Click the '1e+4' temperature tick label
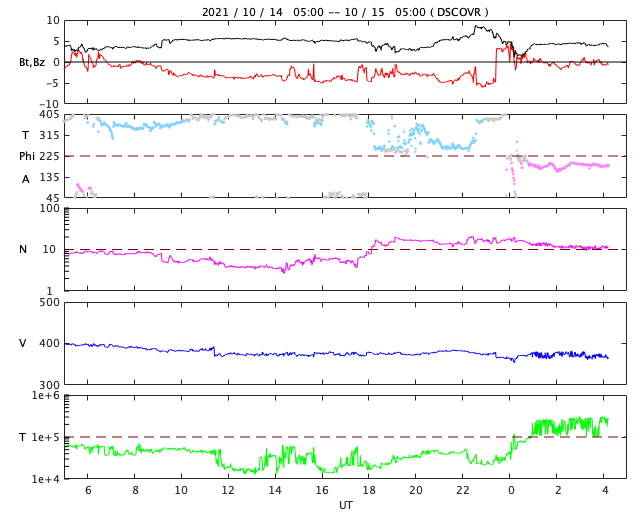640x512 pixels. [x=46, y=479]
